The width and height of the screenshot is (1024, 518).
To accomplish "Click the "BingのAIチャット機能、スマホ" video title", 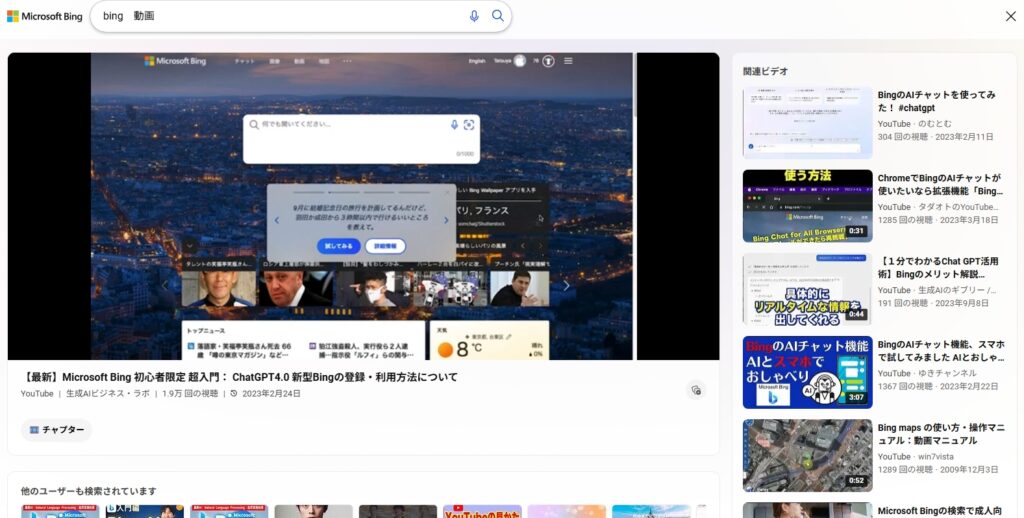I will tap(940, 350).
